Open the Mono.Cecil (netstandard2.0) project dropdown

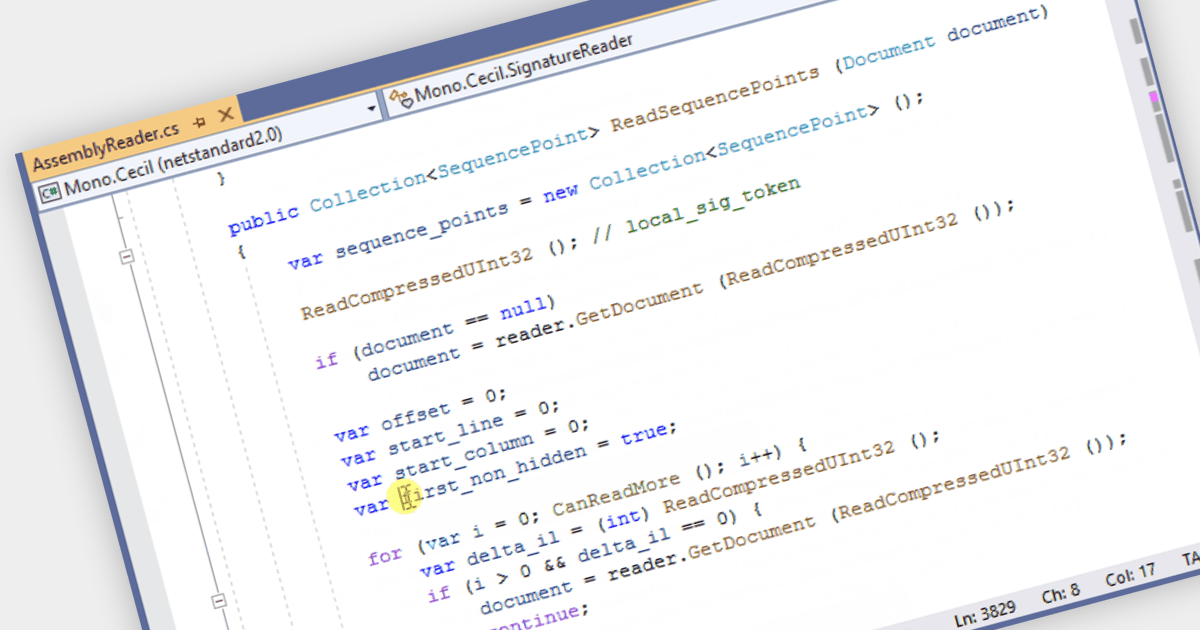[210, 152]
